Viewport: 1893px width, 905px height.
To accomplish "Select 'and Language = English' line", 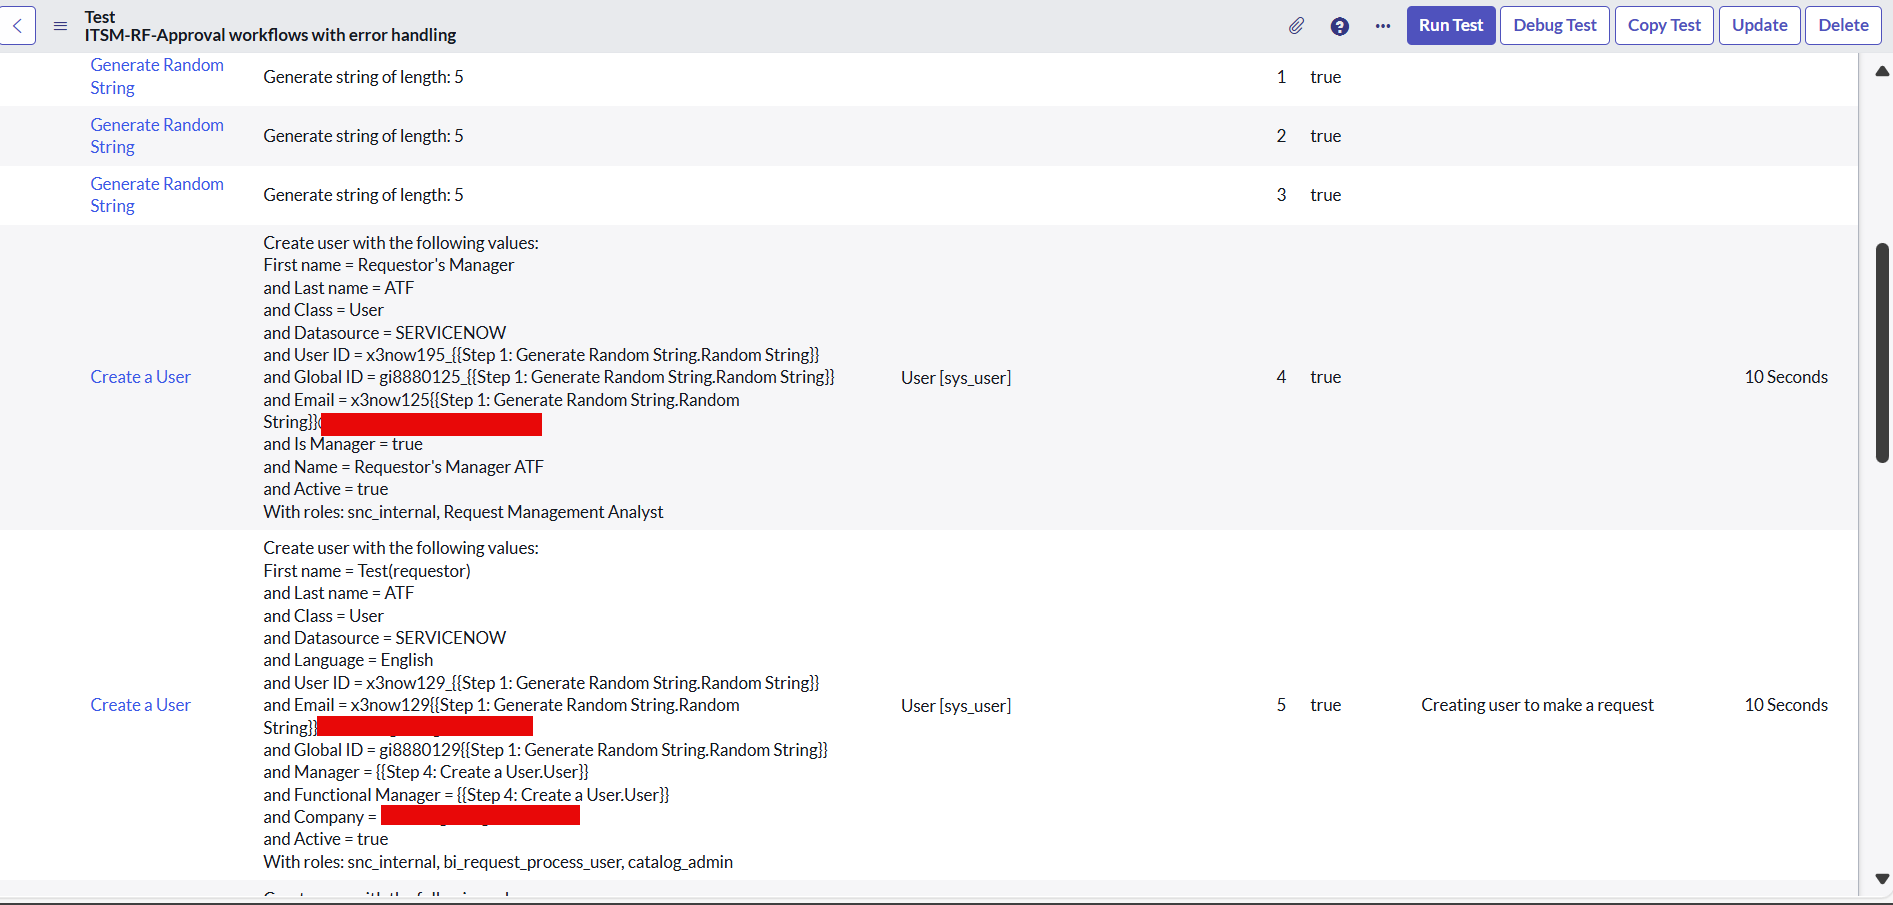I will click(348, 660).
